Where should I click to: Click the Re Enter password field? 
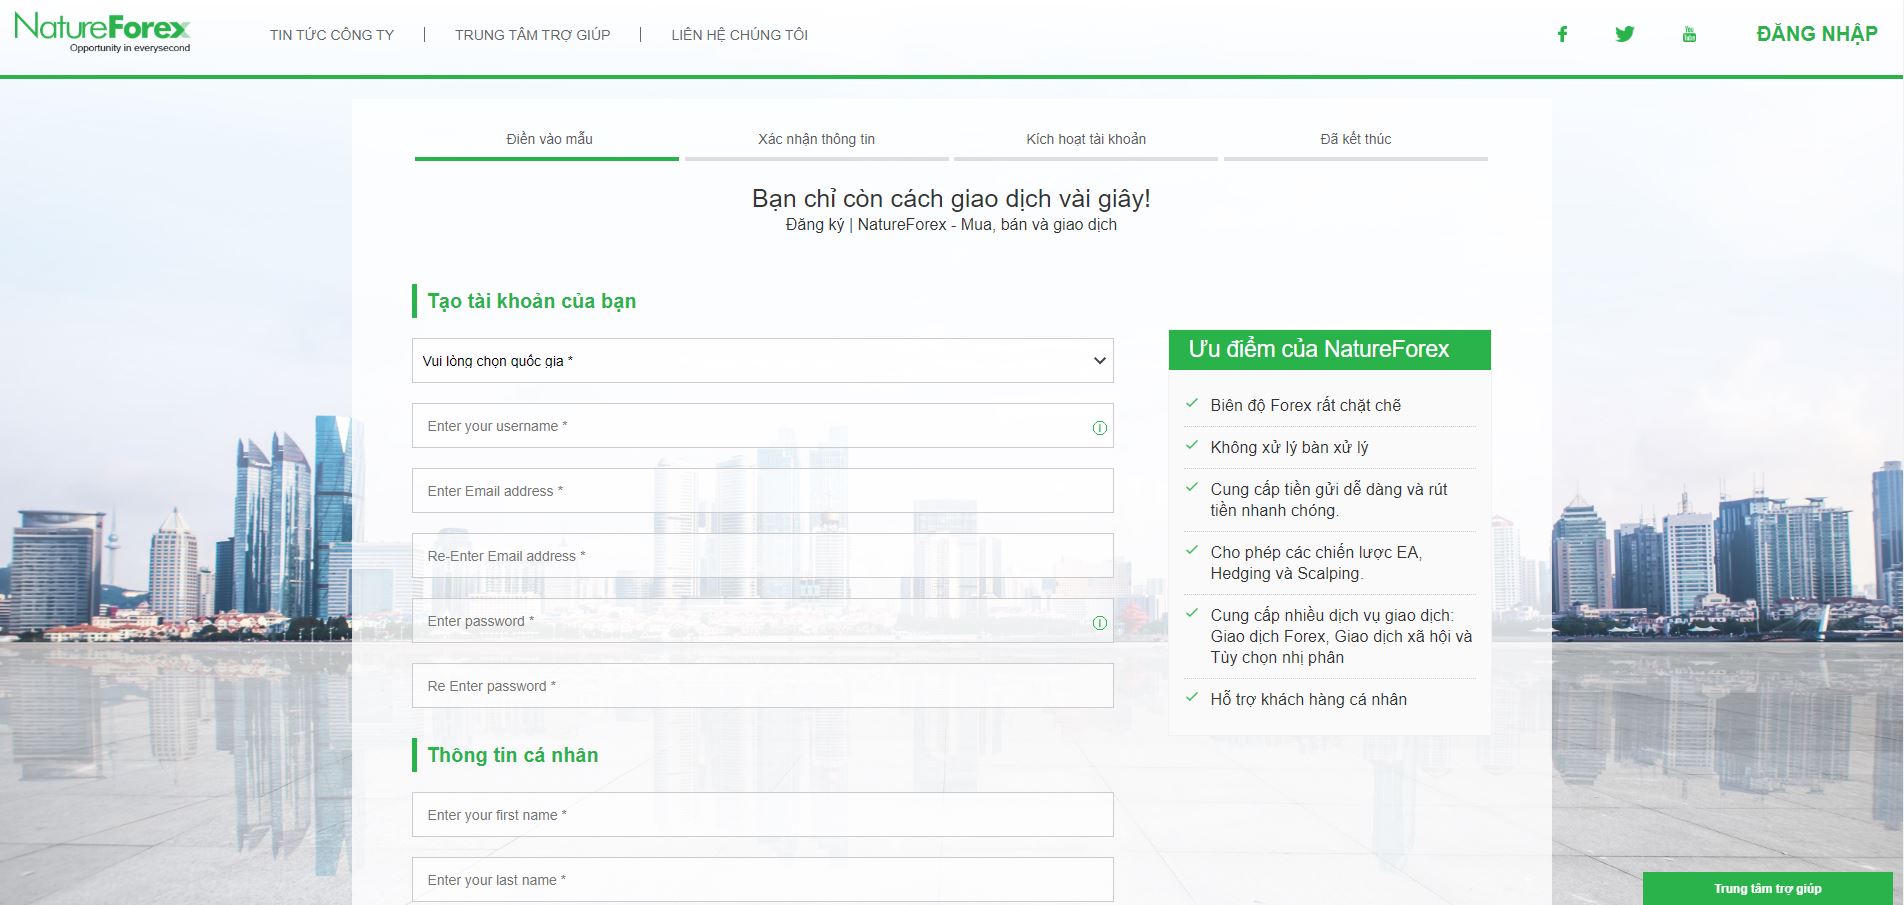coord(763,686)
